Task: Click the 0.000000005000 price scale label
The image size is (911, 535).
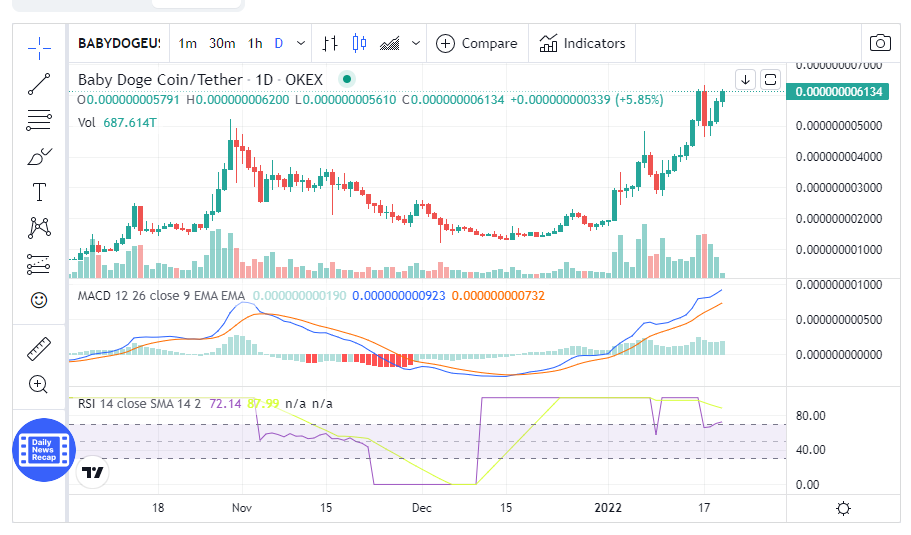Action: 839,125
